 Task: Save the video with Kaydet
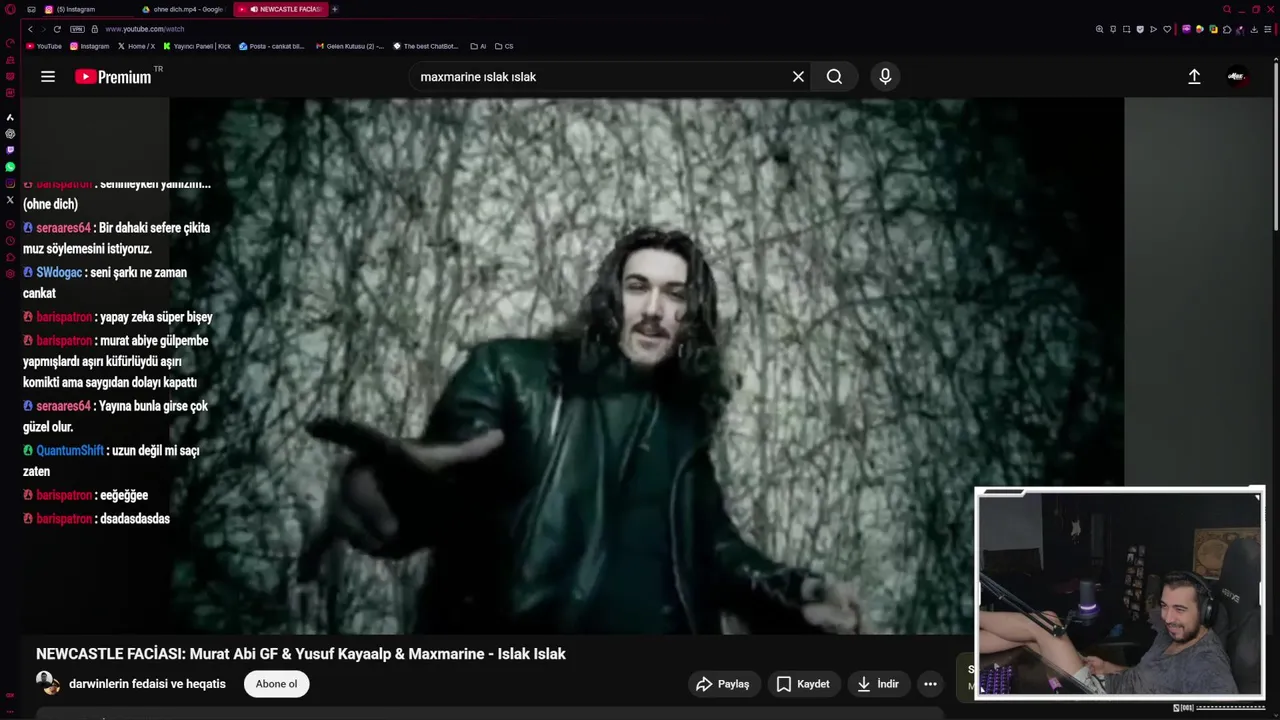[803, 684]
